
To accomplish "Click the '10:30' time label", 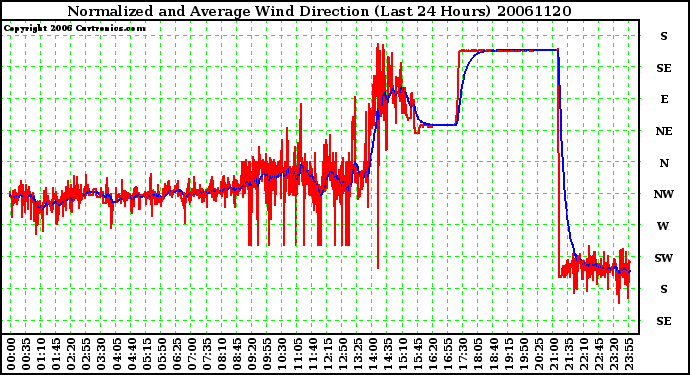I will (x=282, y=354).
